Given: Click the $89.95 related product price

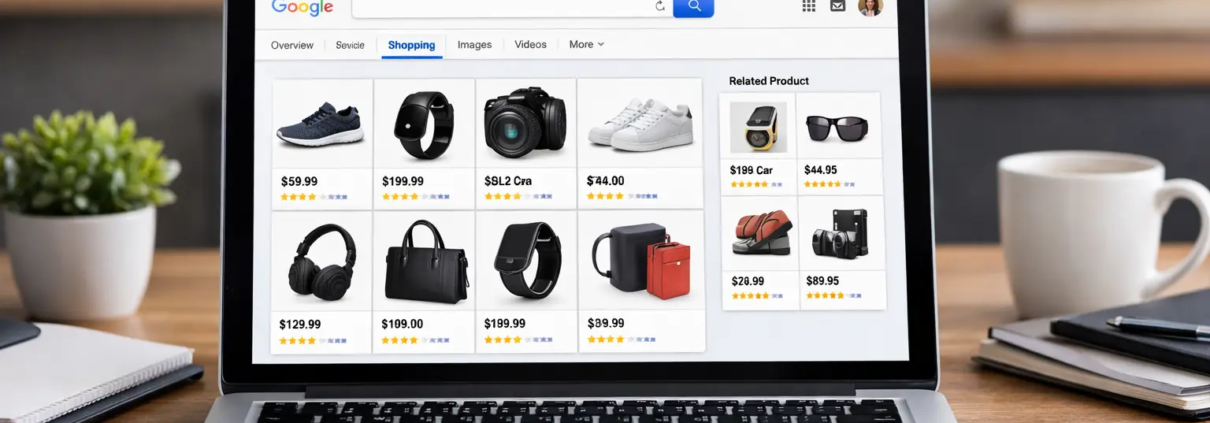Looking at the screenshot, I should tap(822, 281).
